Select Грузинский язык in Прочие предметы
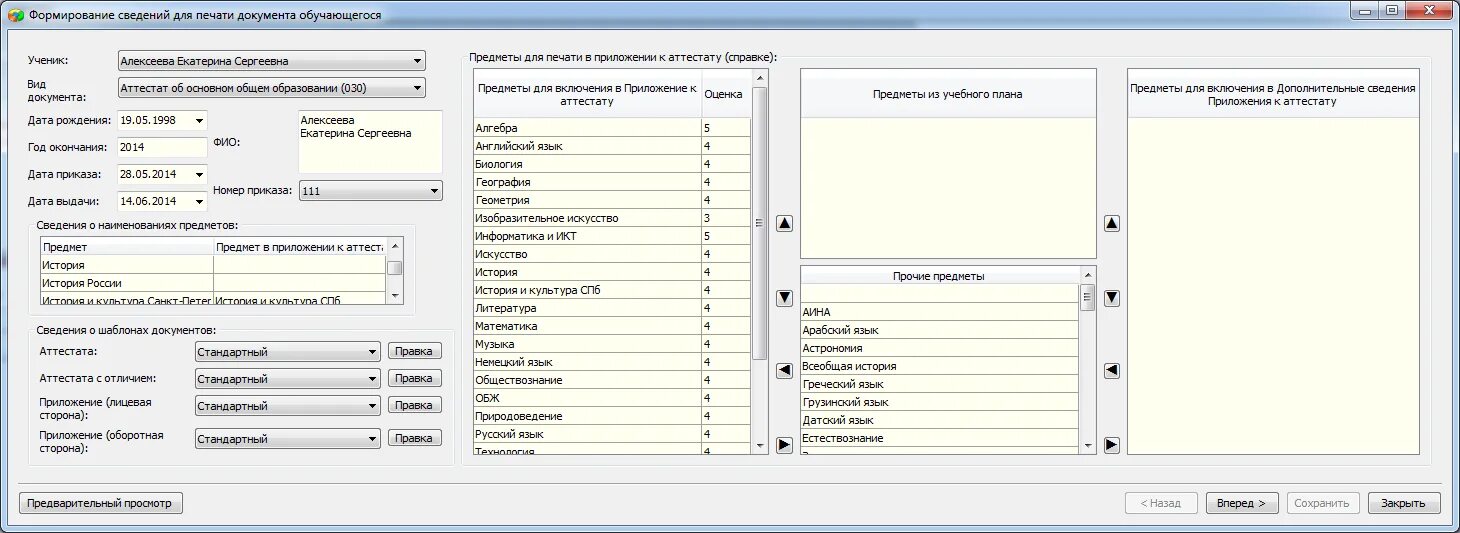The image size is (1460, 533). (x=940, y=402)
